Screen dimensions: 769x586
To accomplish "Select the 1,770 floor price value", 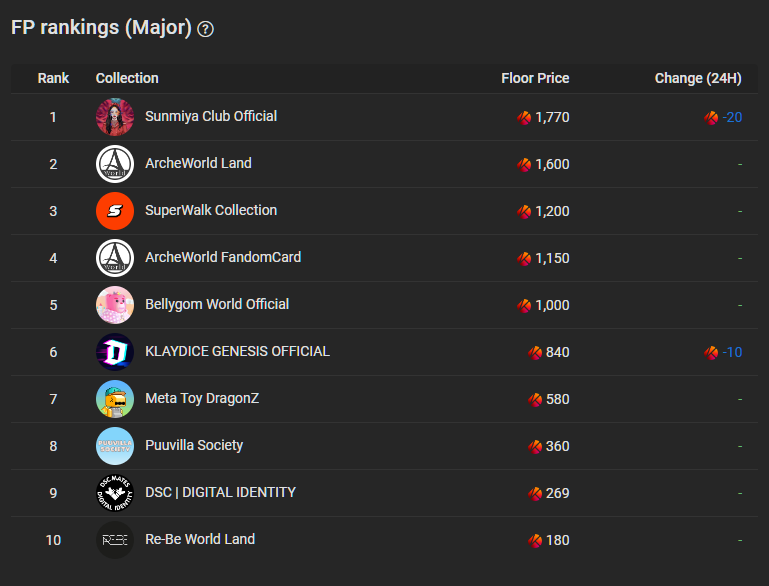I will point(552,117).
